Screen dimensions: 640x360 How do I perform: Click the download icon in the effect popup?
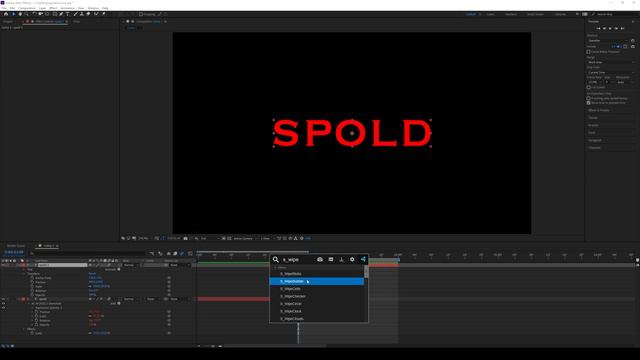[x=341, y=259]
